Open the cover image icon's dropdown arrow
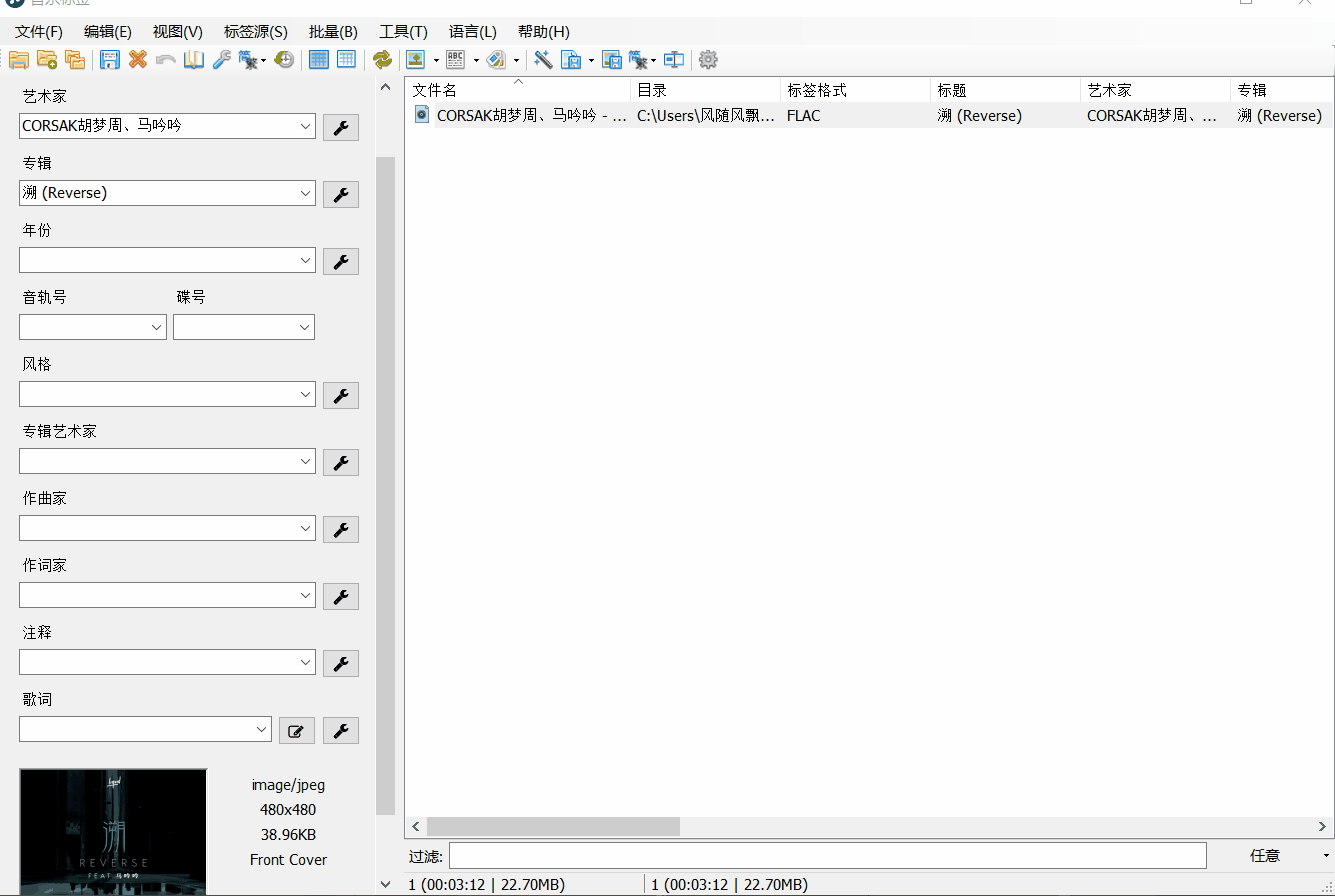Viewport: 1335px width, 896px height. pos(436,61)
